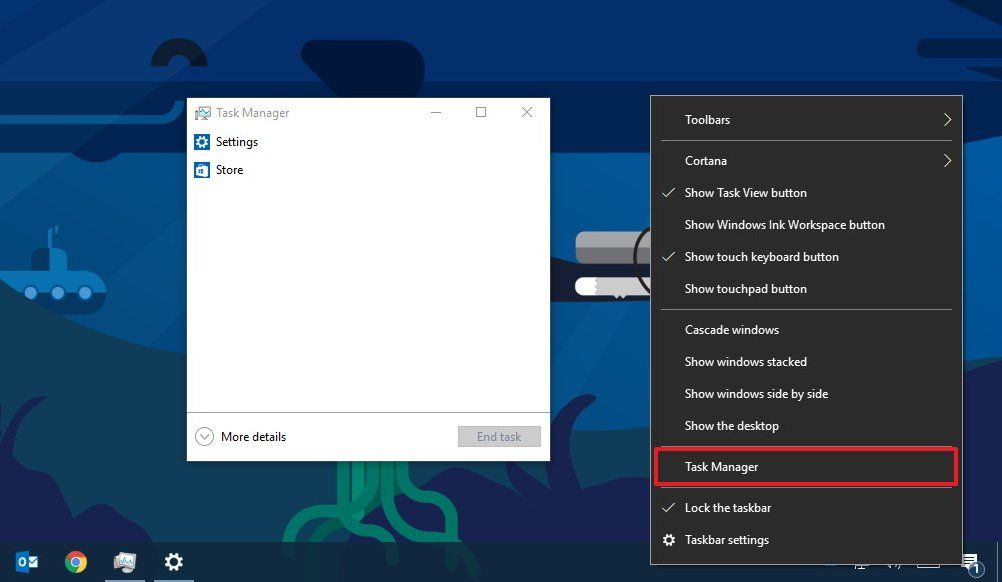Open Outlook from the taskbar
Screen dimensions: 1002x582
click(x=27, y=561)
